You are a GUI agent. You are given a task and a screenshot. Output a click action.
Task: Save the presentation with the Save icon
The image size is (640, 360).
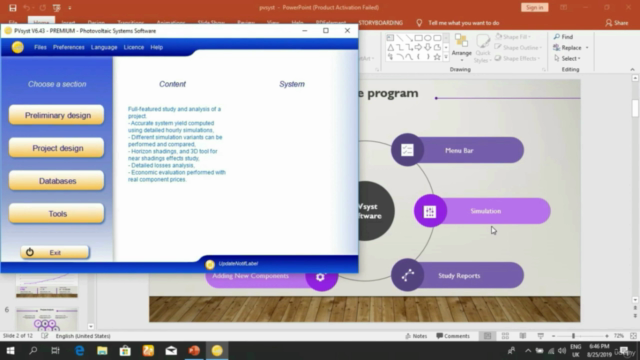pyautogui.click(x=13, y=8)
